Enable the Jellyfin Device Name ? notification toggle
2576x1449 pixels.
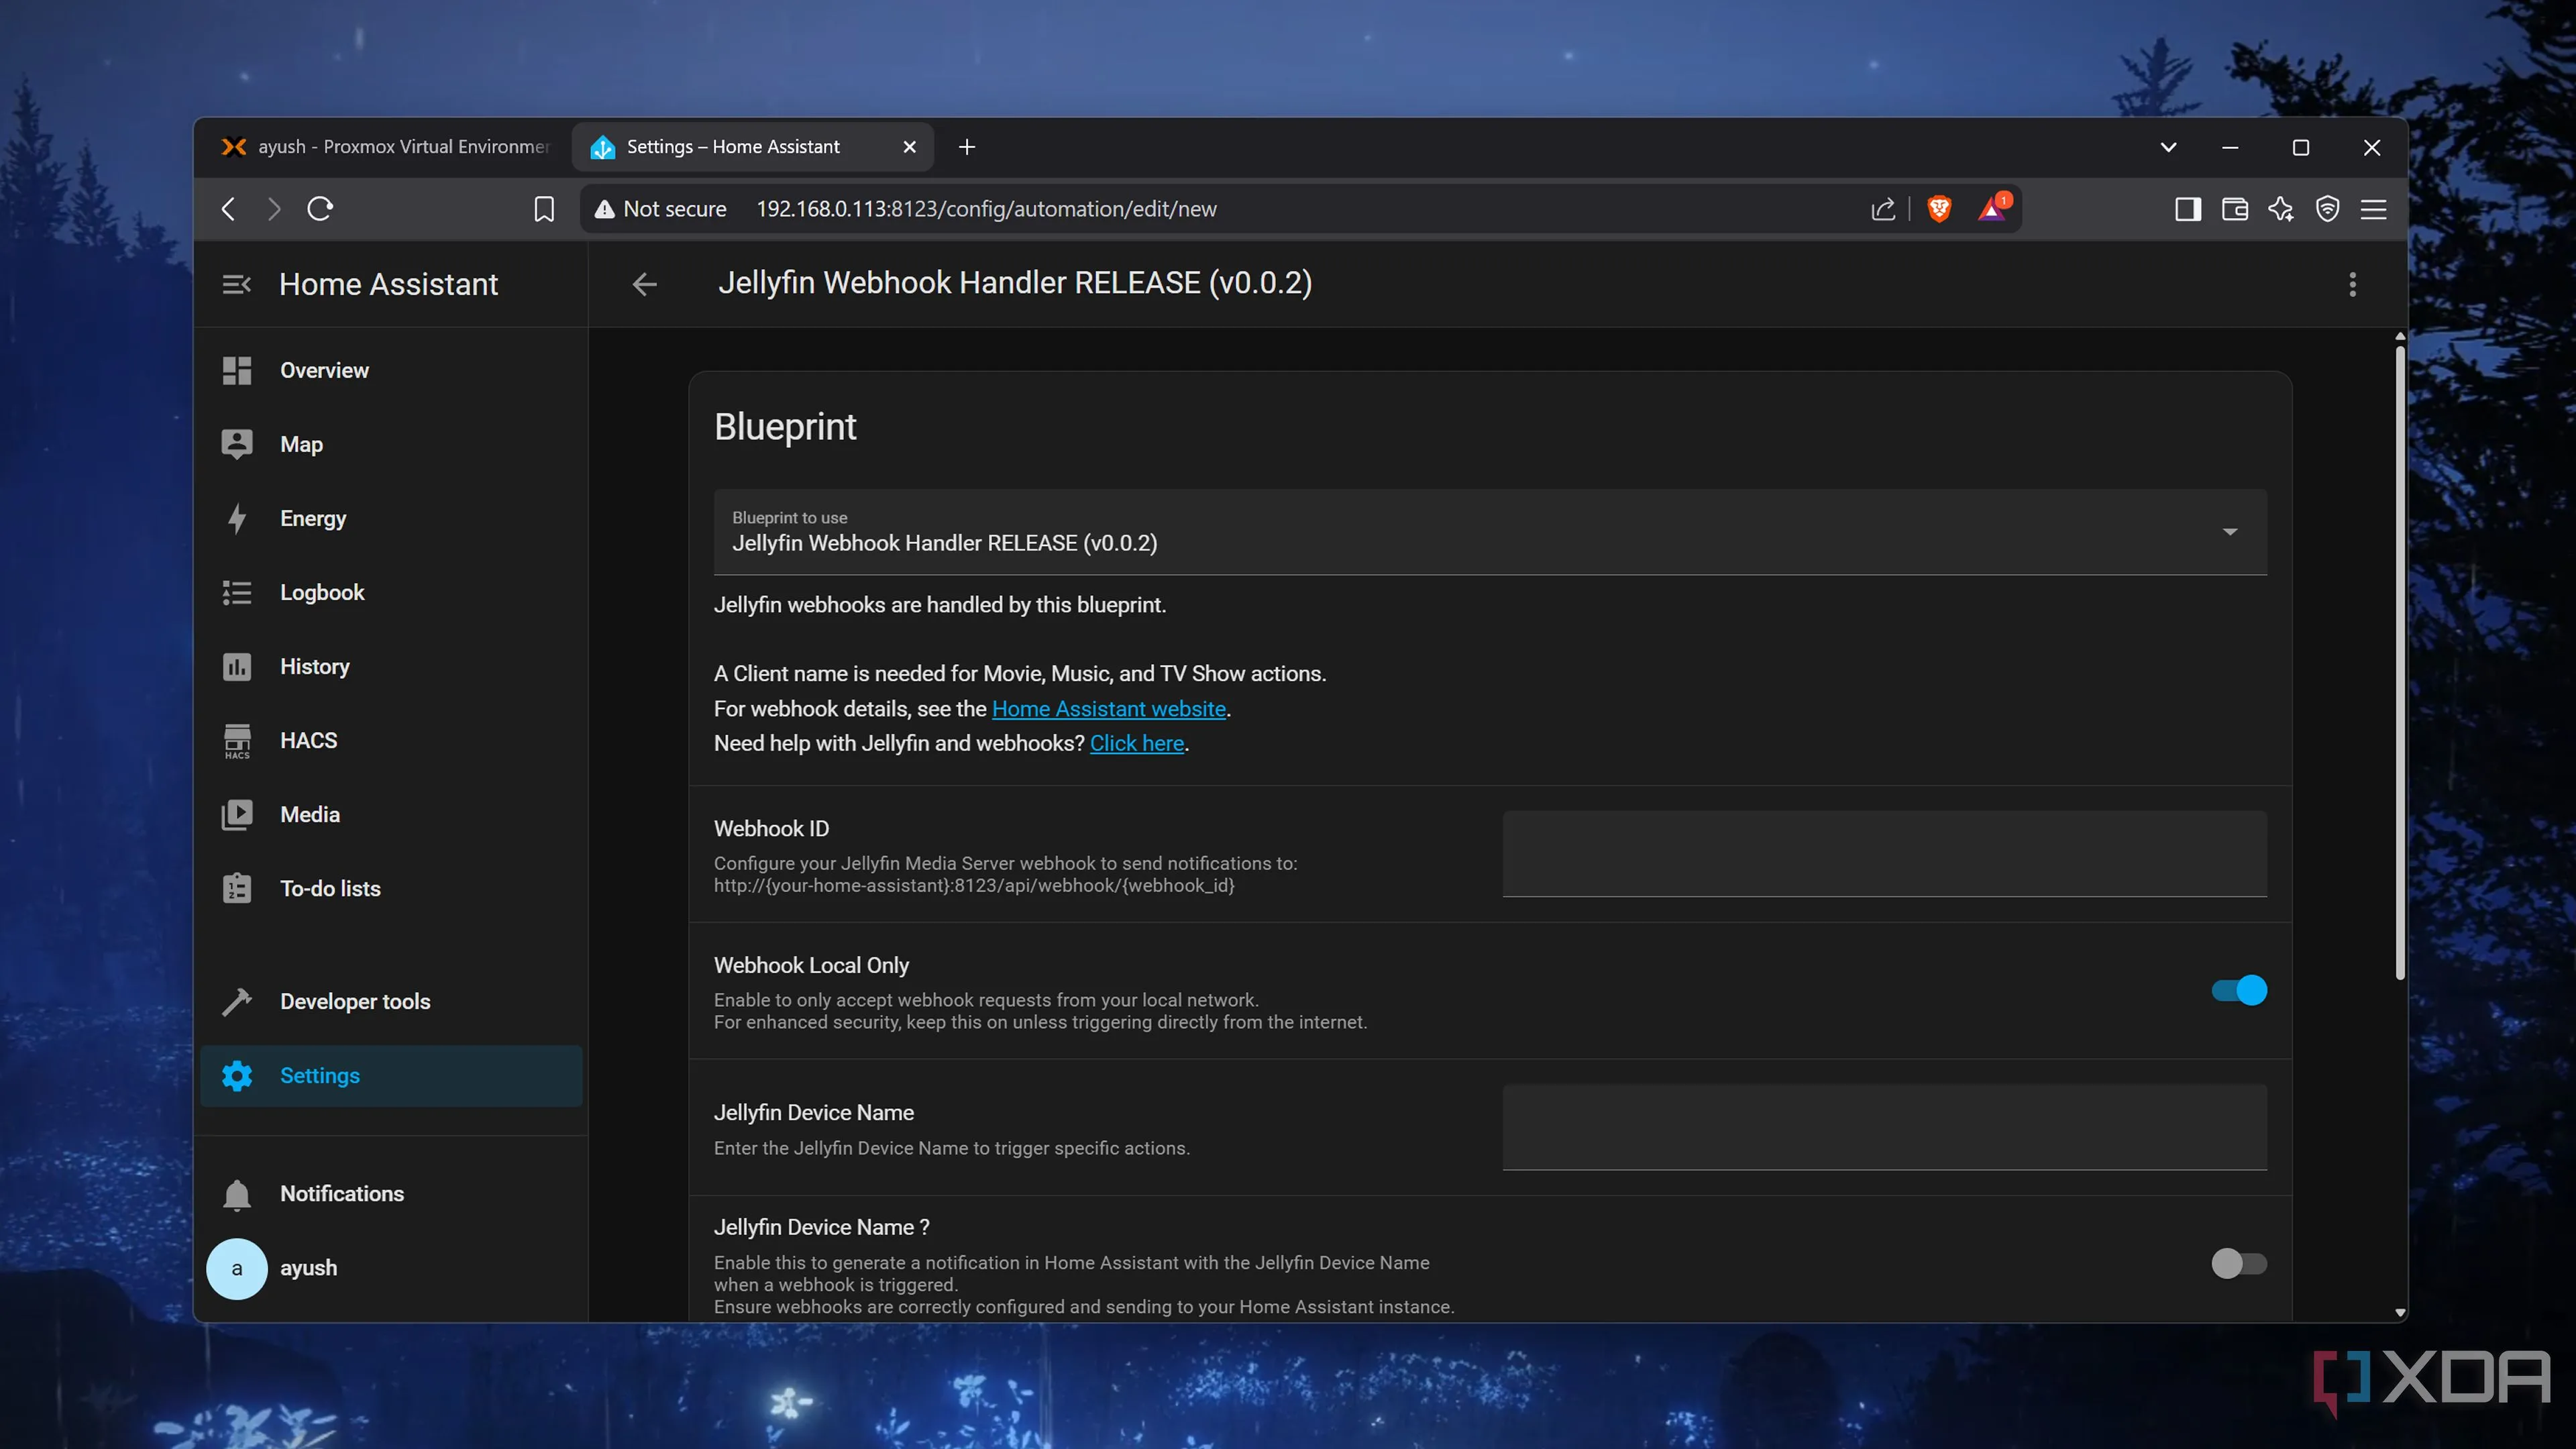(2238, 1263)
